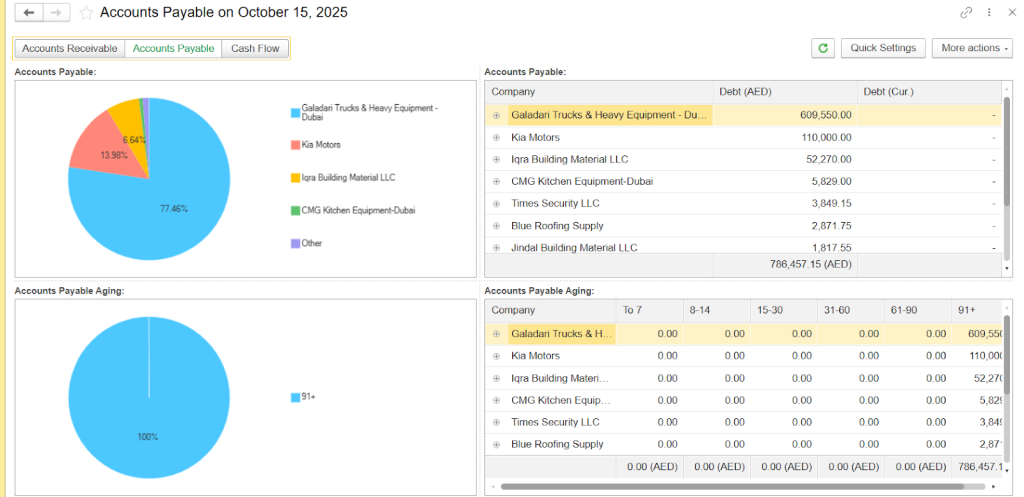
Task: Click the green CMG Kitchen Equipment swatch
Action: (x=295, y=210)
